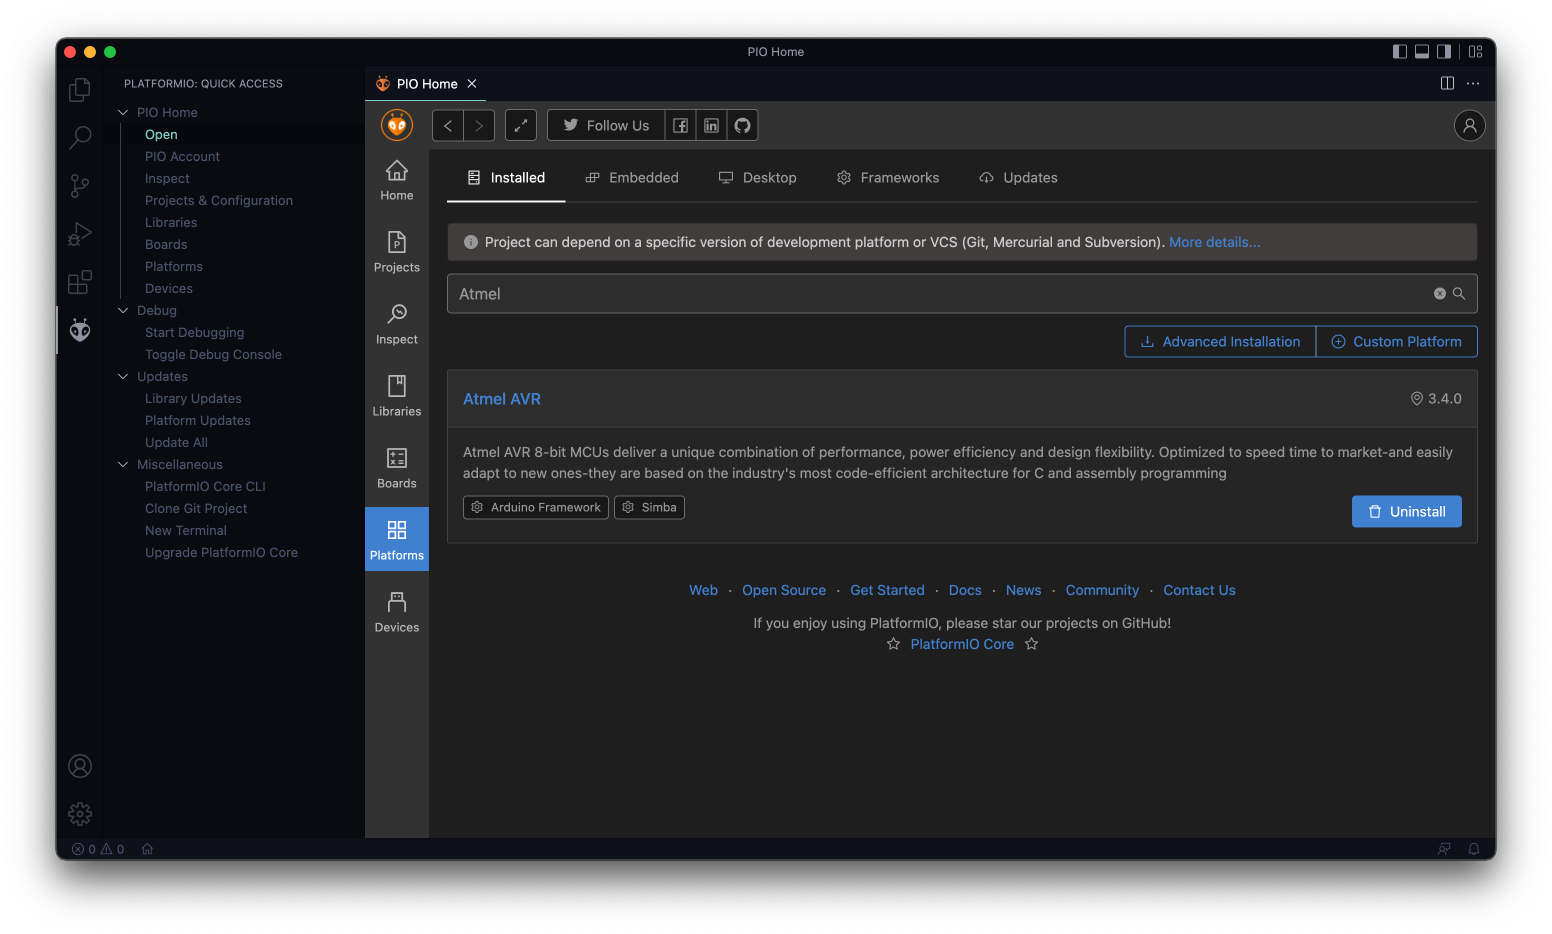Go forward using the right arrow button
This screenshot has width=1552, height=934.
(x=479, y=125)
